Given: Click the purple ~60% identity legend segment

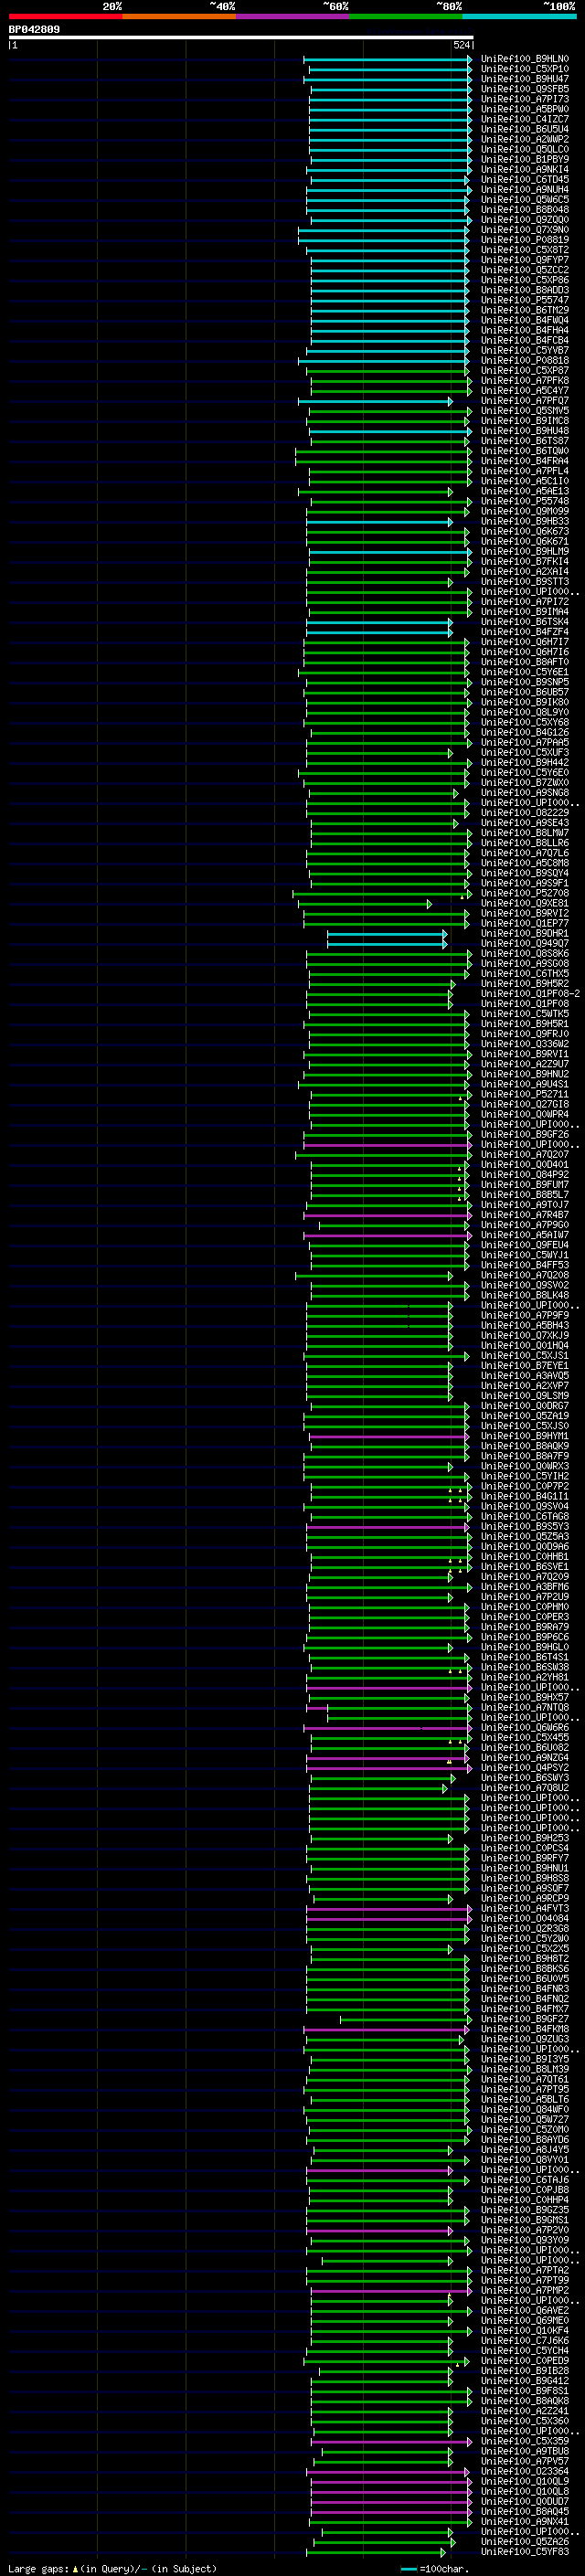Looking at the screenshot, I should [293, 16].
